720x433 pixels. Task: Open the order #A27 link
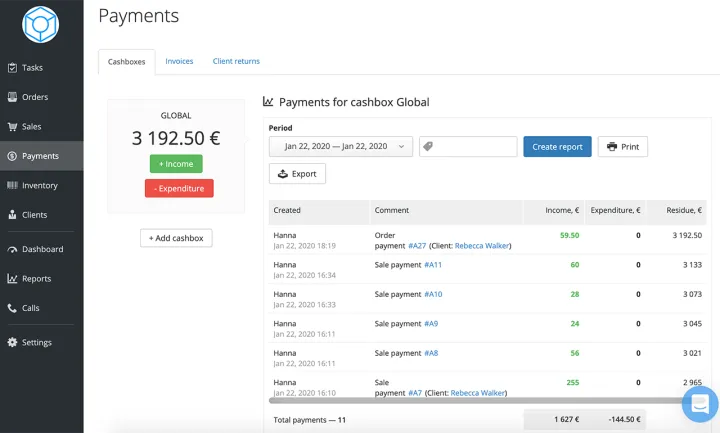(x=417, y=245)
